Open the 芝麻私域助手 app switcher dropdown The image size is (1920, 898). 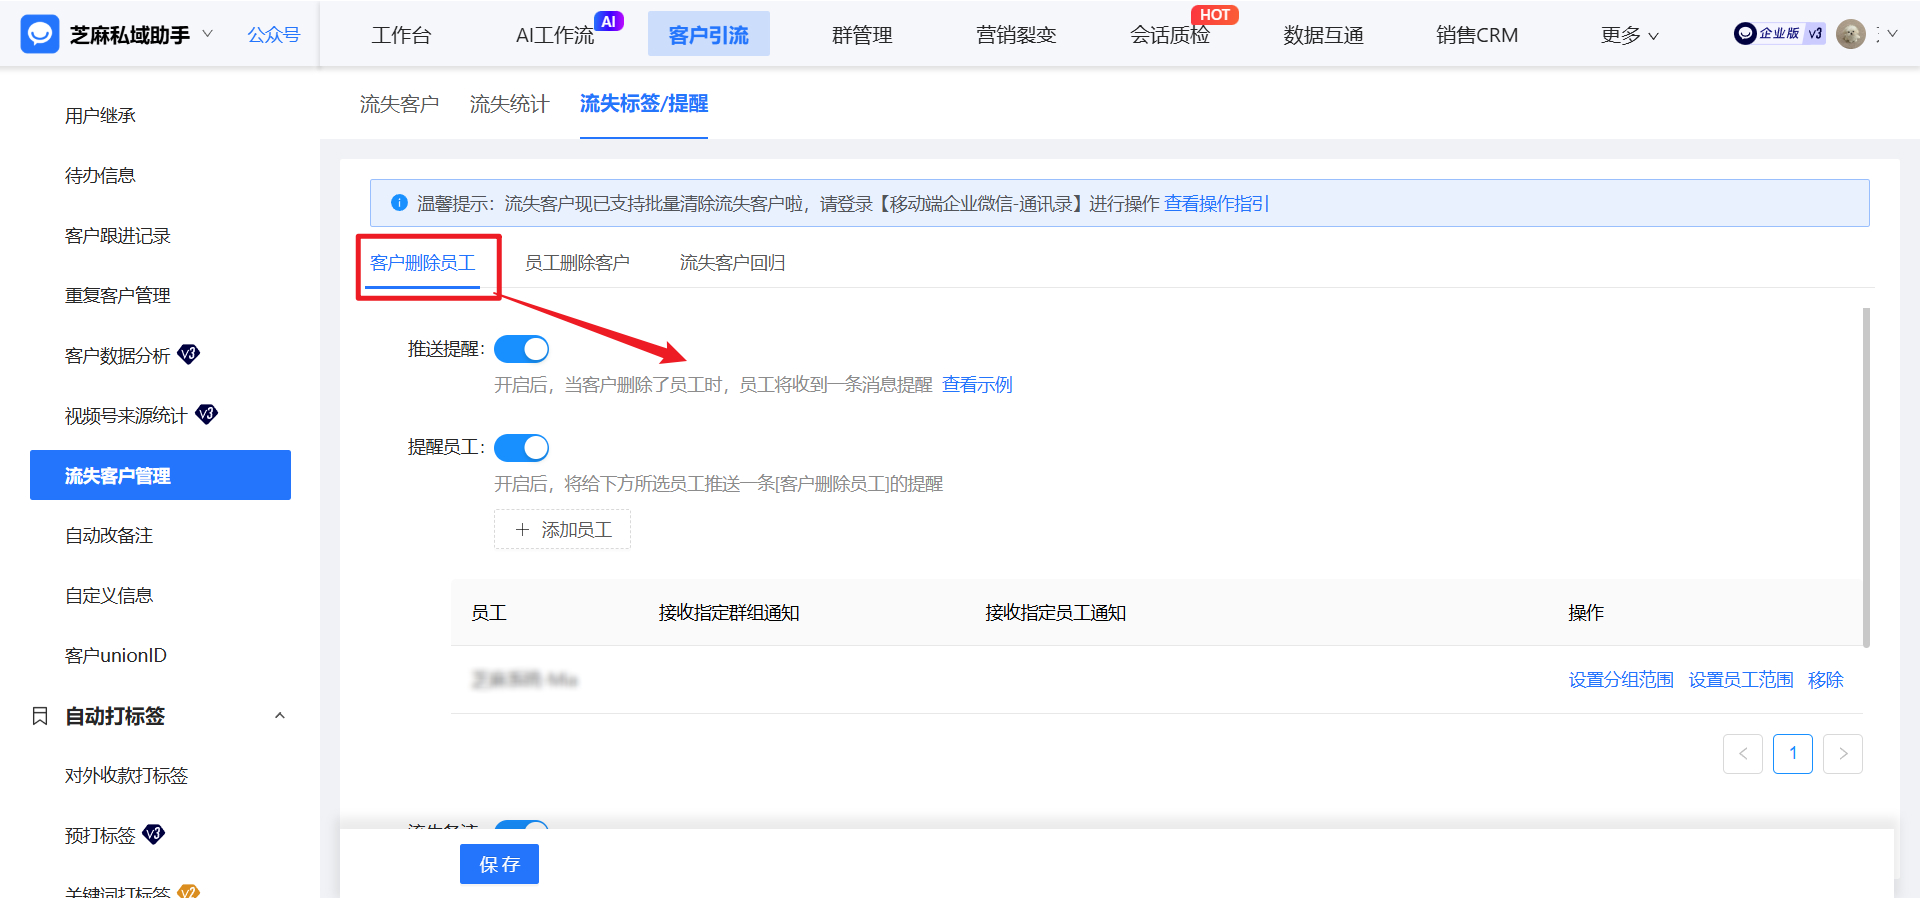(208, 34)
